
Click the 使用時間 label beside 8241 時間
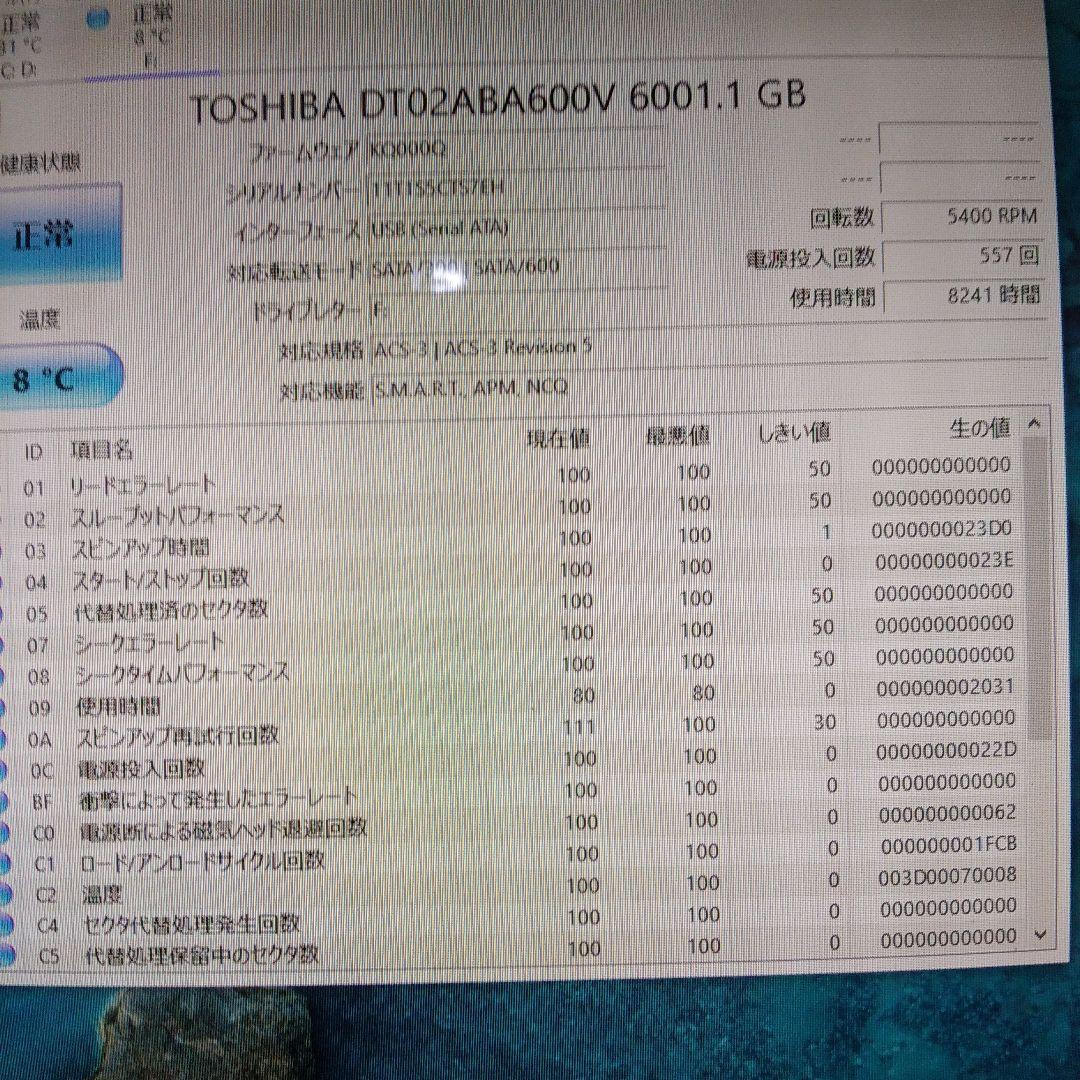tap(832, 298)
